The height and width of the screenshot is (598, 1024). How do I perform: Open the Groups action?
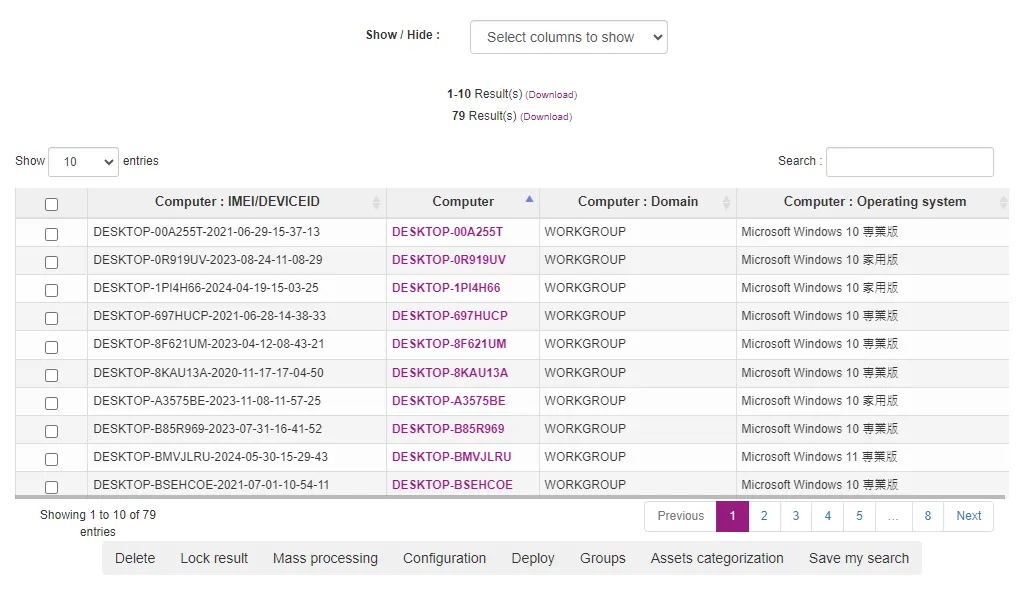(603, 559)
